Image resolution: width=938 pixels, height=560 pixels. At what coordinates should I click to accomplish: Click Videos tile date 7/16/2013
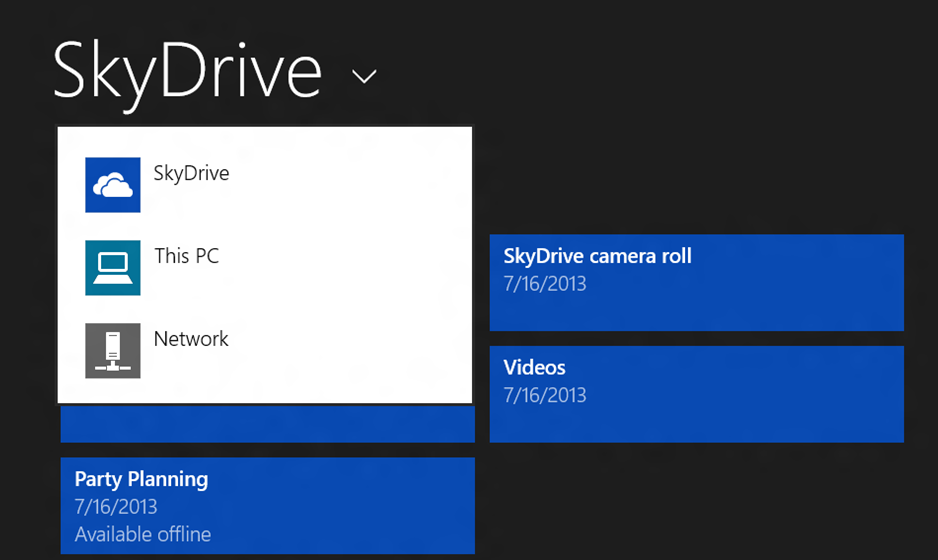pos(545,395)
